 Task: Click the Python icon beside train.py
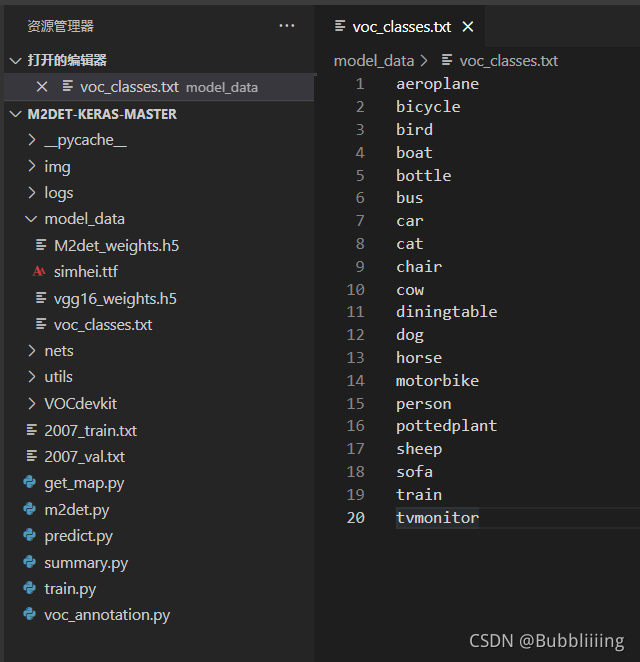[x=30, y=589]
